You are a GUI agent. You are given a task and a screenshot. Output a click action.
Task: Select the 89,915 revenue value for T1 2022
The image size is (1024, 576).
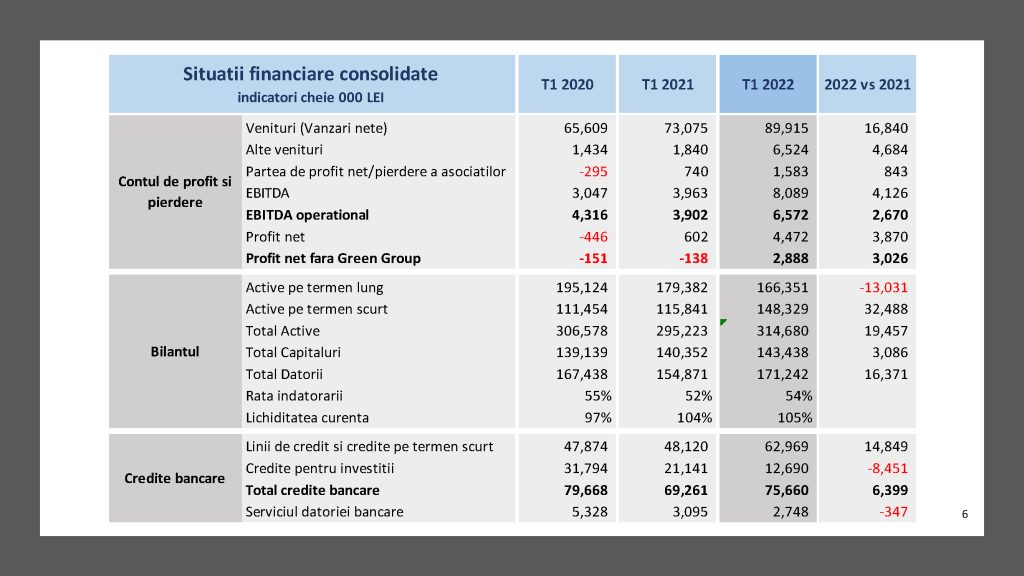[788, 128]
